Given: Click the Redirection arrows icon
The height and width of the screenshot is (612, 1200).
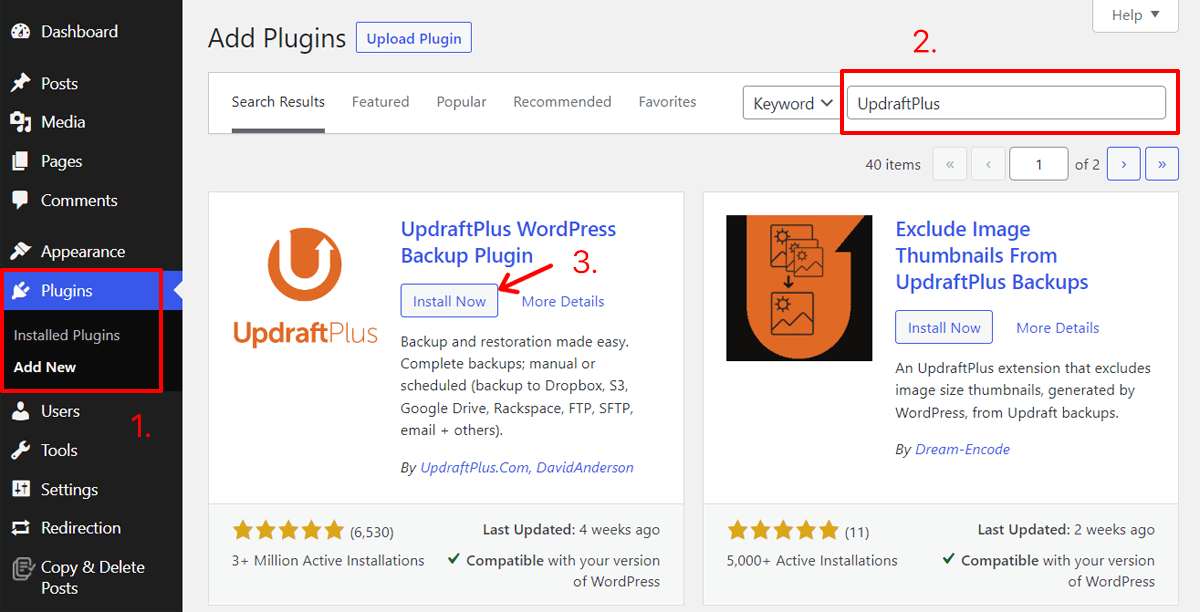Looking at the screenshot, I should 21,528.
